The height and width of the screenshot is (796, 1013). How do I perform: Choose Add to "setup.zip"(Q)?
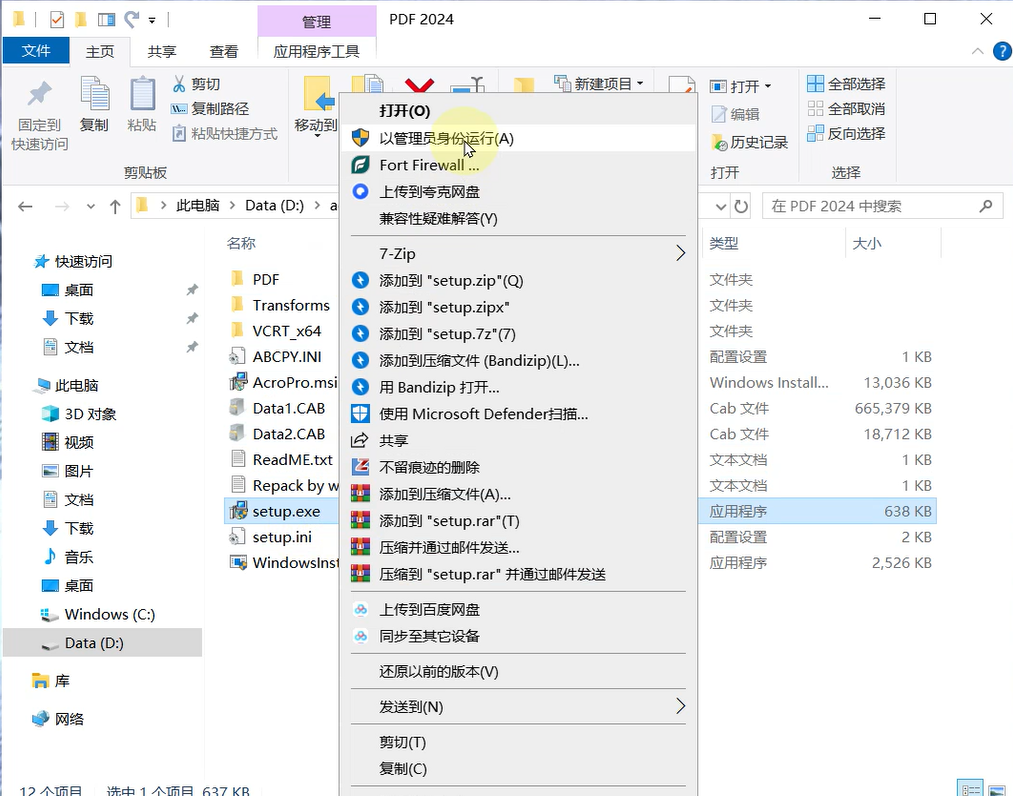[x=517, y=280]
